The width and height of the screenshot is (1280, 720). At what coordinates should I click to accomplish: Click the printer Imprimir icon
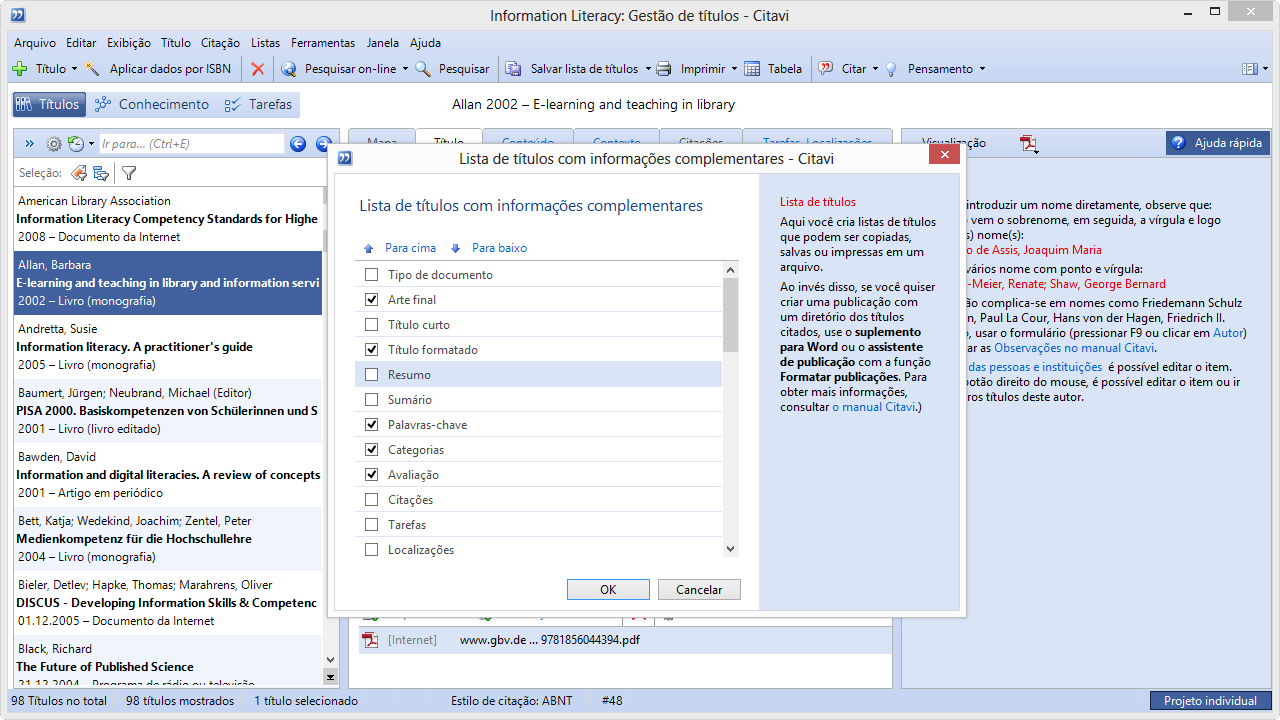[x=664, y=69]
